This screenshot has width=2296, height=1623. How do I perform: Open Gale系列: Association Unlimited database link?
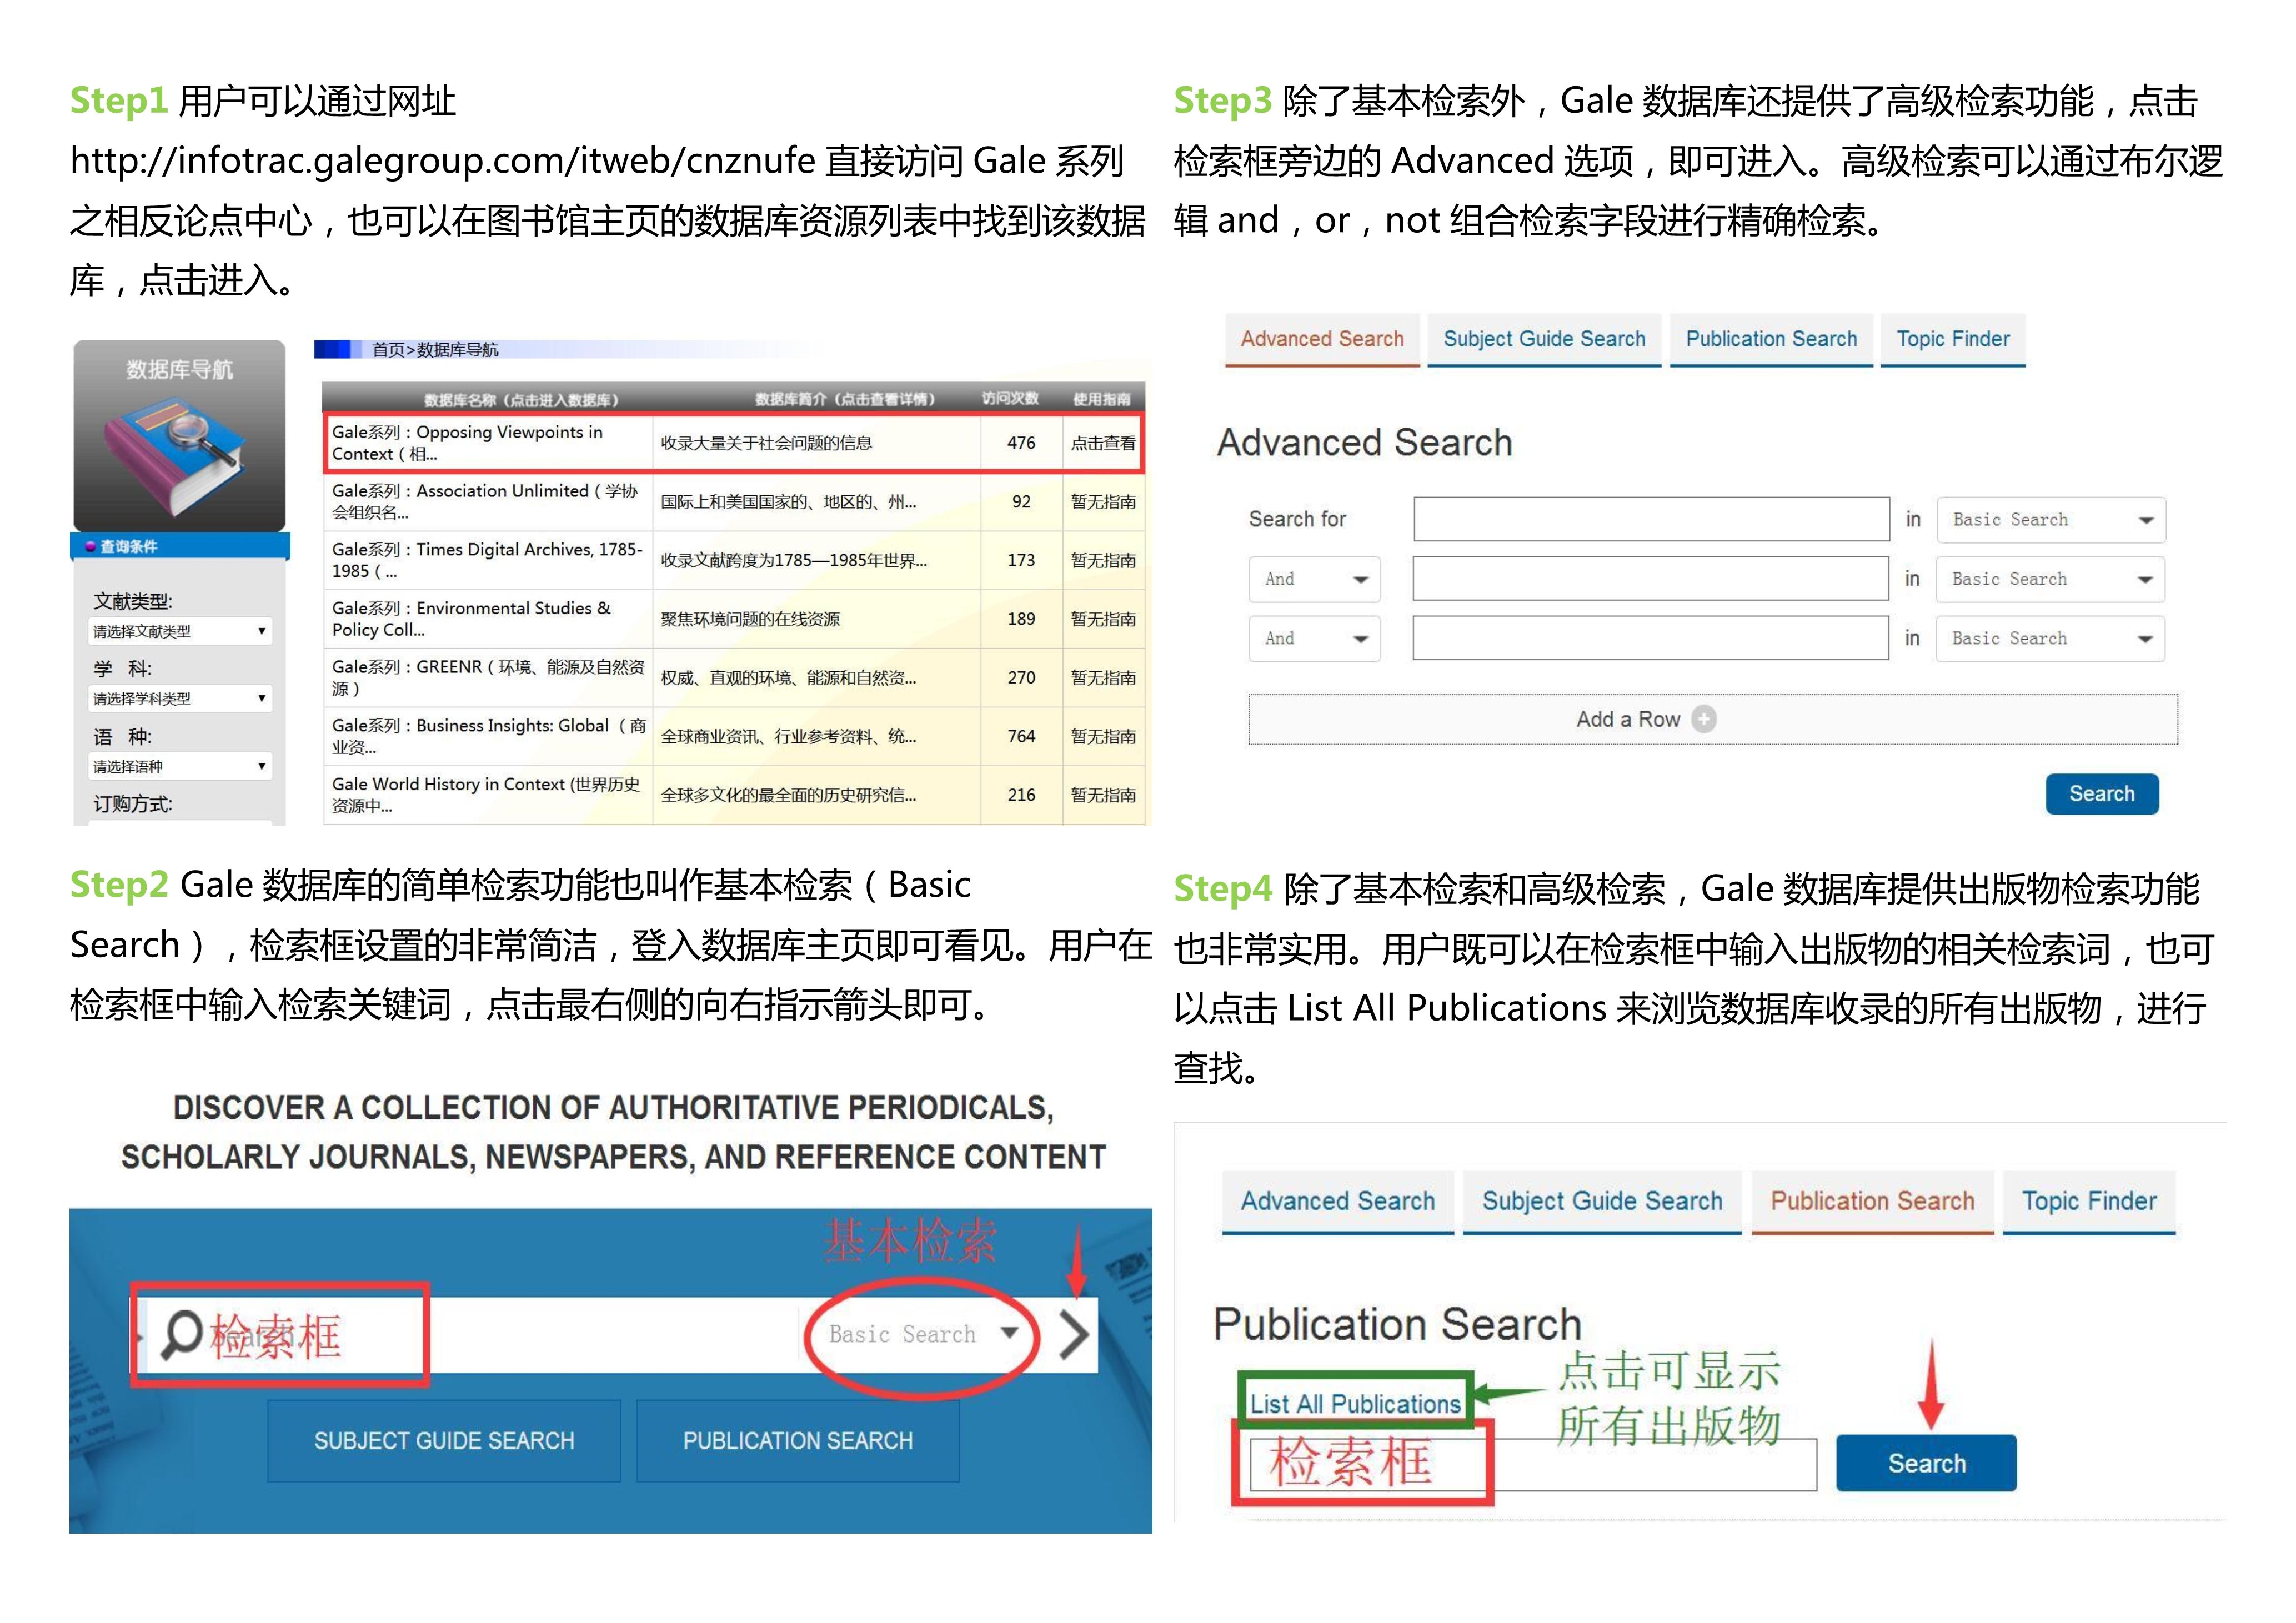(485, 502)
